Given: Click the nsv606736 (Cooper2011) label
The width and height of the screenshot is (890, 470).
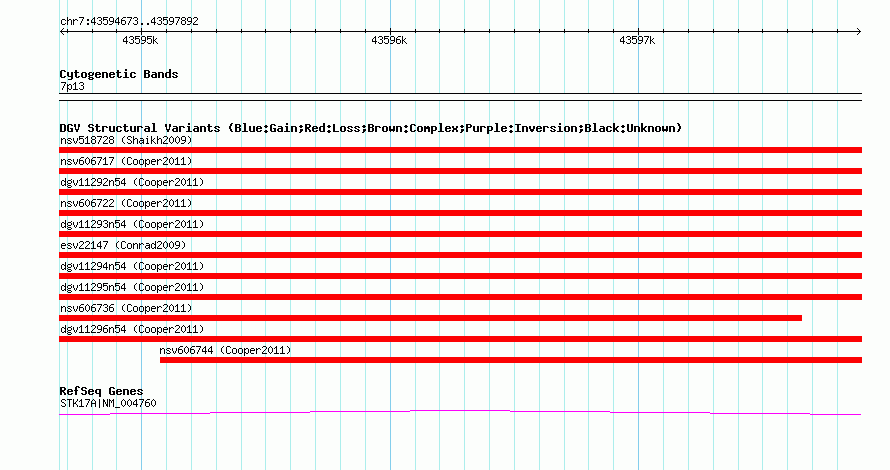Looking at the screenshot, I should tap(126, 308).
